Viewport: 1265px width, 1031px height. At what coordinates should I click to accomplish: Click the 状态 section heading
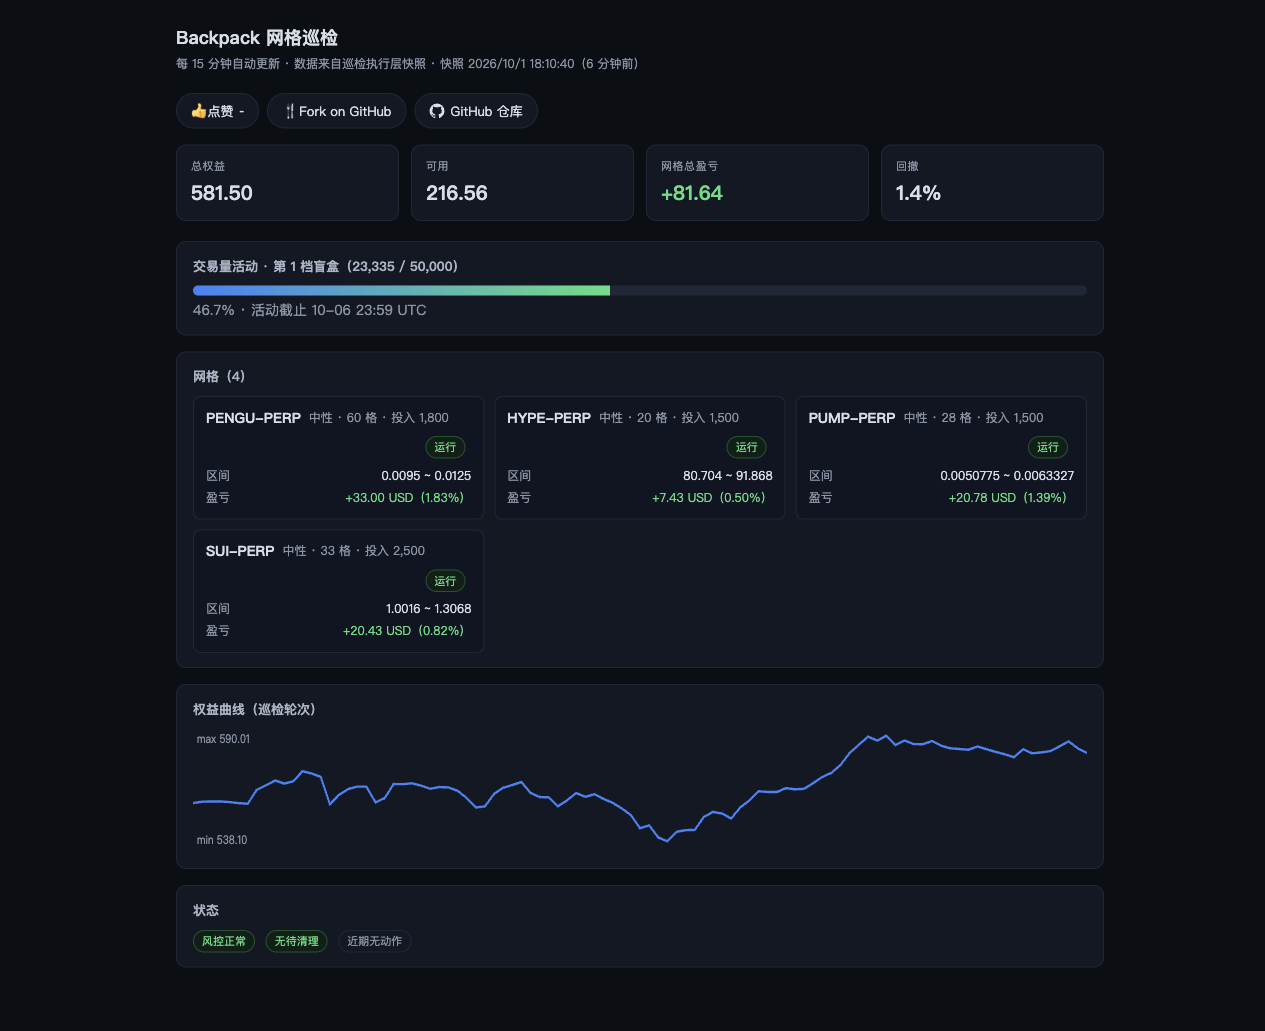pyautogui.click(x=206, y=910)
